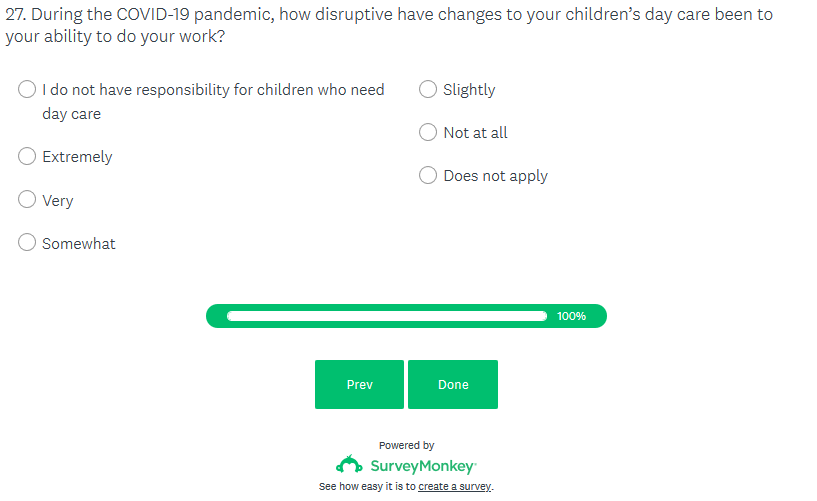
Task: Select 'I do not have responsibility' option
Action: 28,89
